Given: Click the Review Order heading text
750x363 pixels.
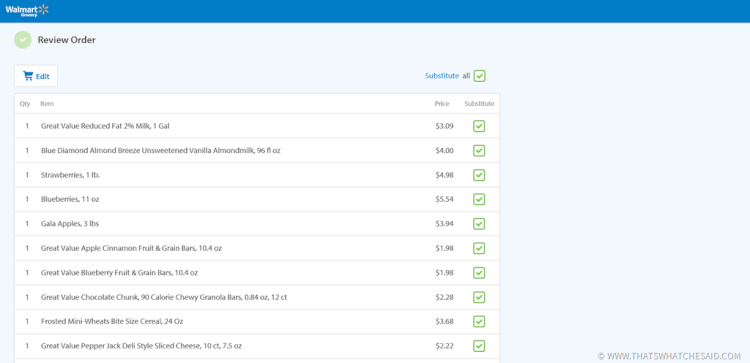Looking at the screenshot, I should point(66,40).
